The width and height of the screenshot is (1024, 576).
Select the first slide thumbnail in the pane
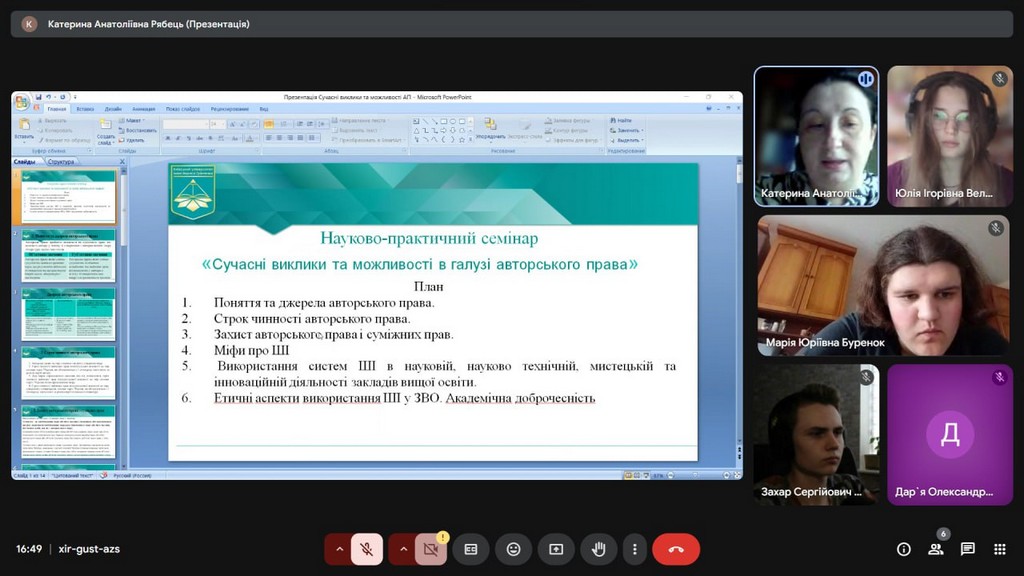(66, 195)
